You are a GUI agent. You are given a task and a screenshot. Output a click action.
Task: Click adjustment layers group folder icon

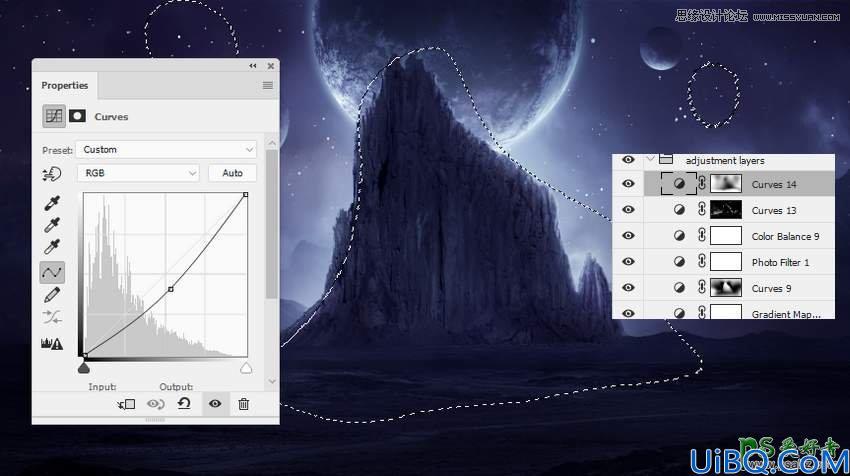[x=666, y=159]
